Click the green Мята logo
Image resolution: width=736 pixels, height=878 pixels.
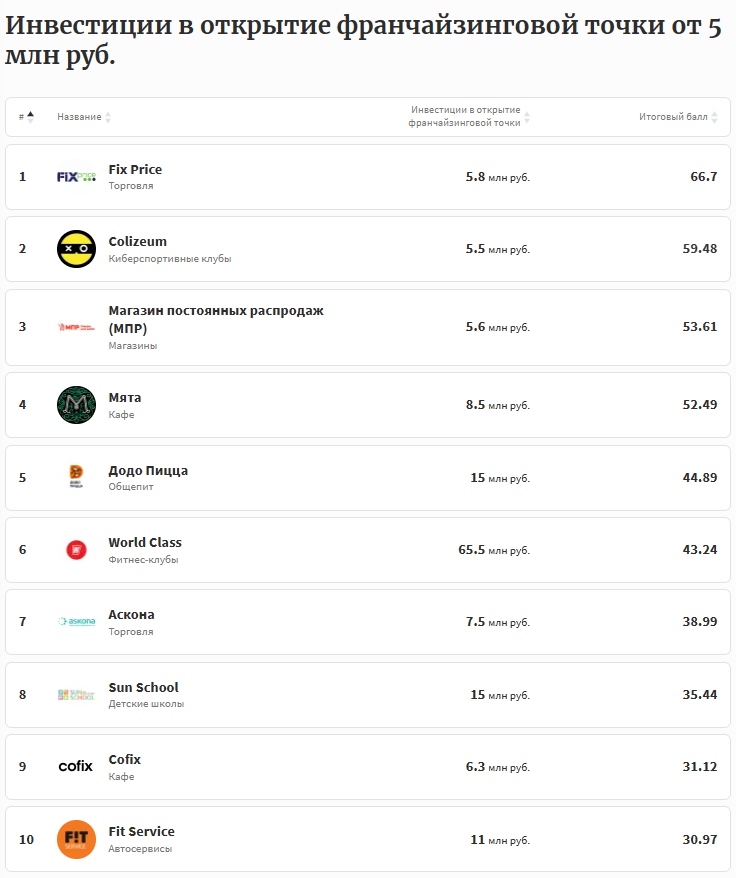(76, 405)
